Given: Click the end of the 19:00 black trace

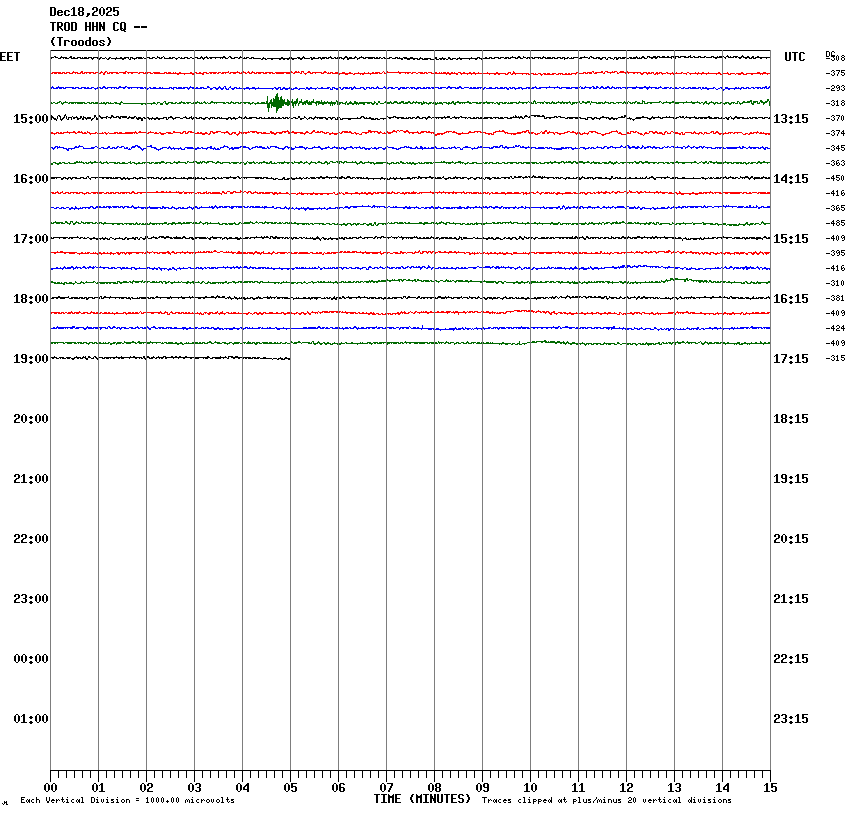Looking at the screenshot, I should pos(289,358).
